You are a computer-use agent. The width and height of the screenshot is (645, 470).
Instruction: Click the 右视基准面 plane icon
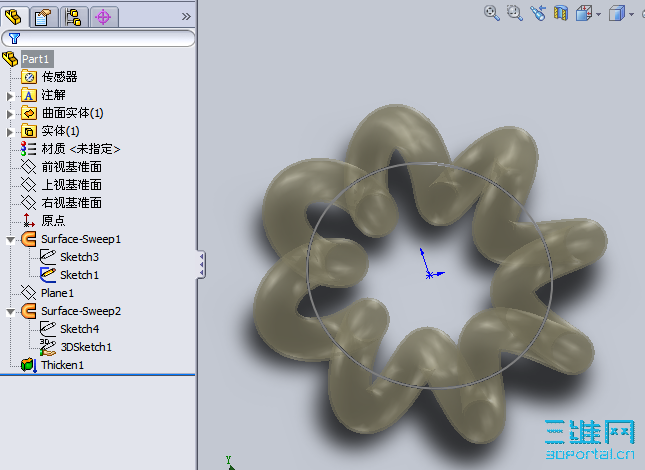pos(28,203)
